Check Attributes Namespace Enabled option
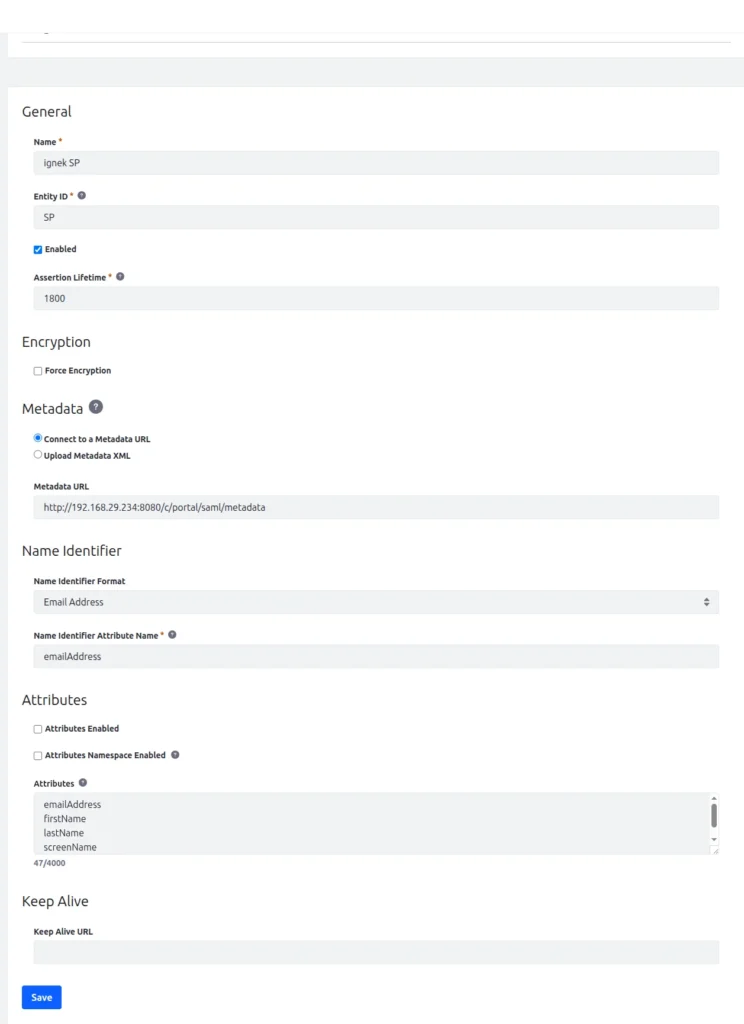744x1024 pixels. (x=38, y=756)
